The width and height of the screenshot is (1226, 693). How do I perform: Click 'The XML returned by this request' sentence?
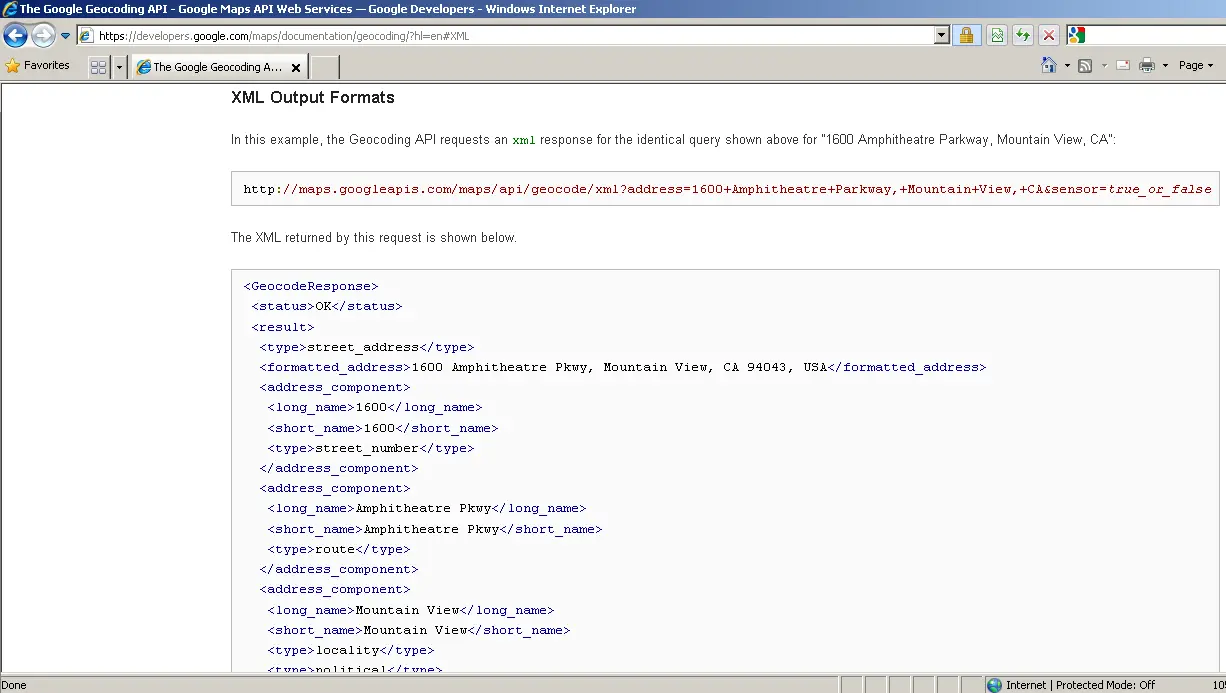[x=374, y=238]
